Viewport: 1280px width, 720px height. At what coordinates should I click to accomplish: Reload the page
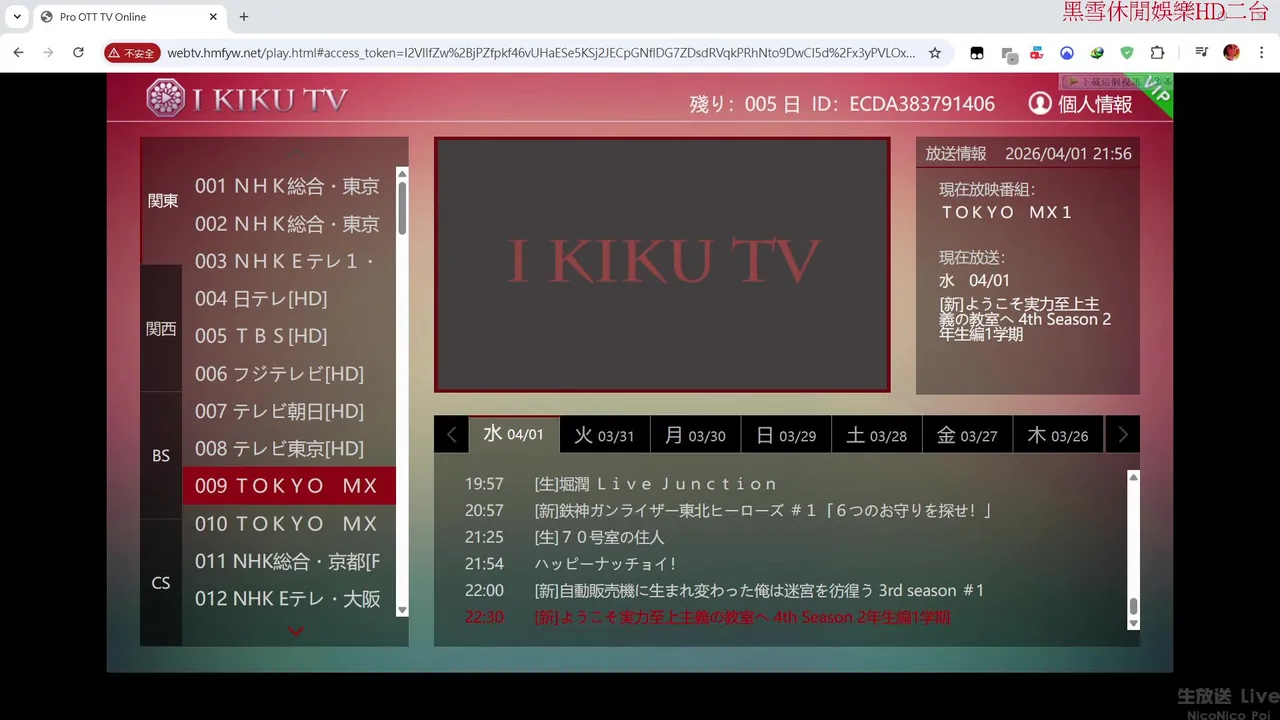[x=78, y=53]
